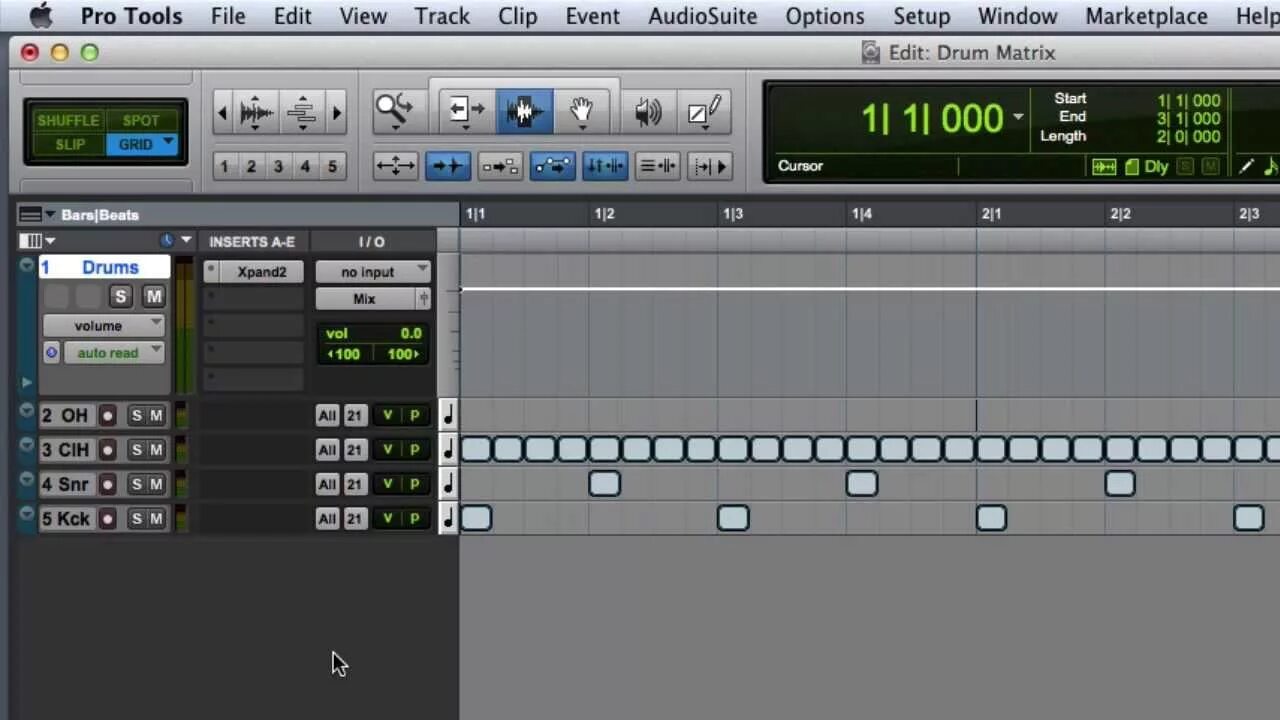This screenshot has width=1280, height=720.
Task: Enable Slip edit mode
Action: coord(70,144)
